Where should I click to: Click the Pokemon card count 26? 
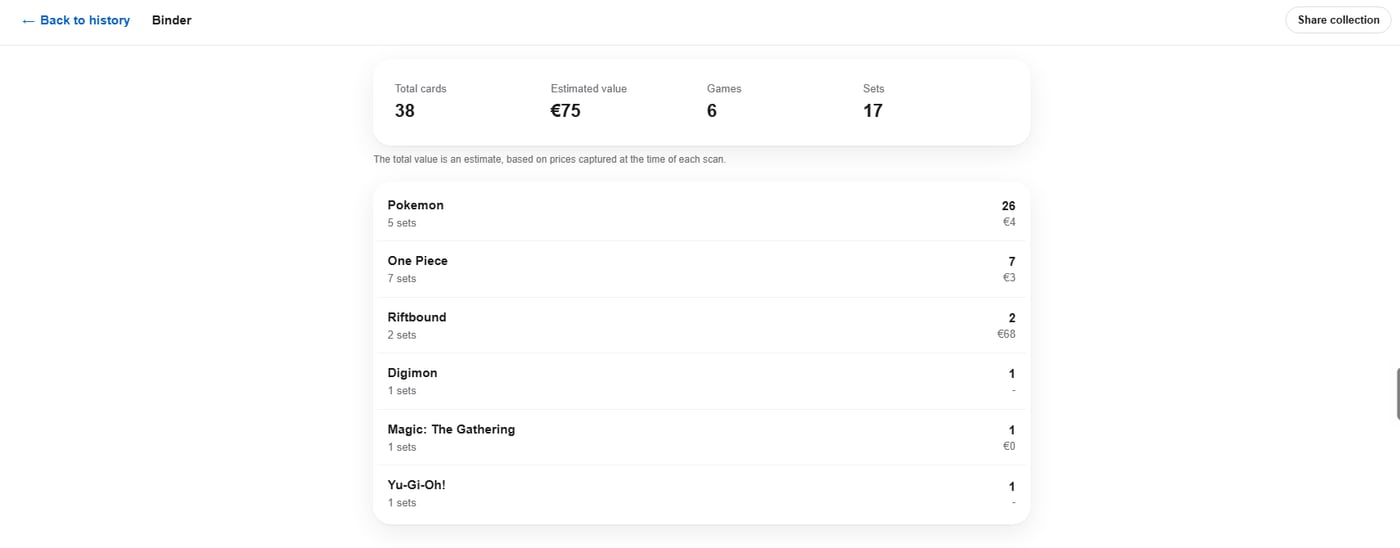(1008, 206)
